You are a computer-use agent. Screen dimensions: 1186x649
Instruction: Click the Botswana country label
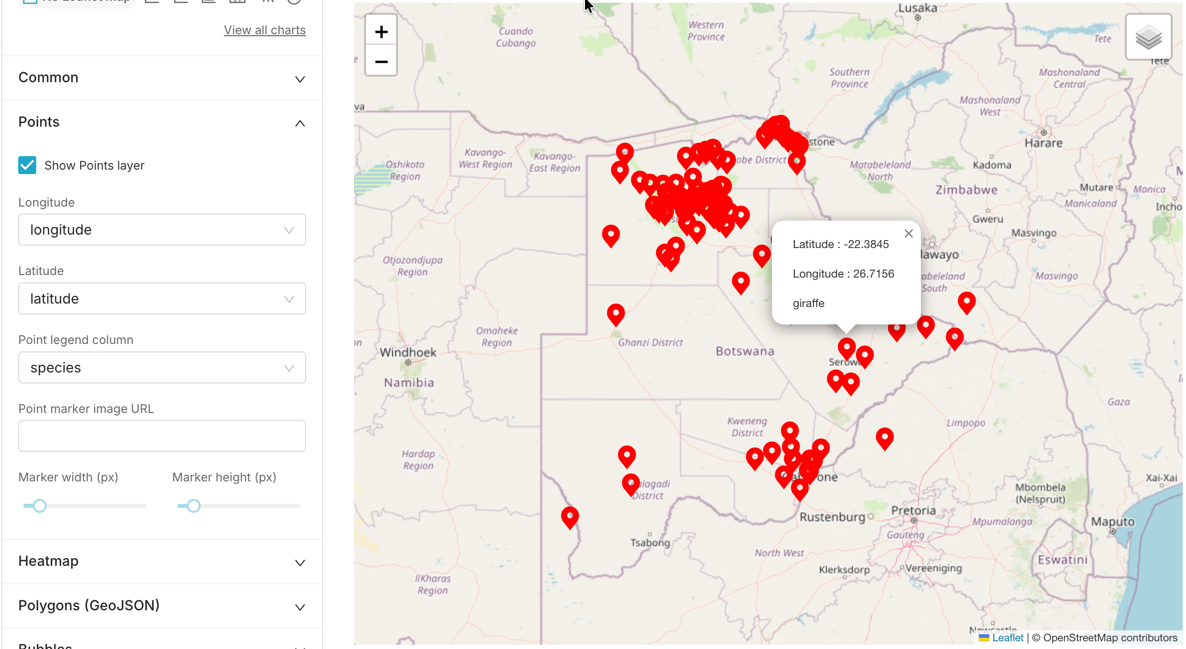click(x=745, y=351)
